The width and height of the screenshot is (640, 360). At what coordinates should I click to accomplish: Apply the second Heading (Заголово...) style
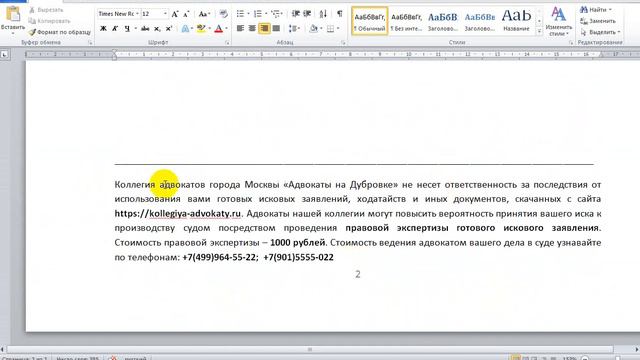point(480,21)
